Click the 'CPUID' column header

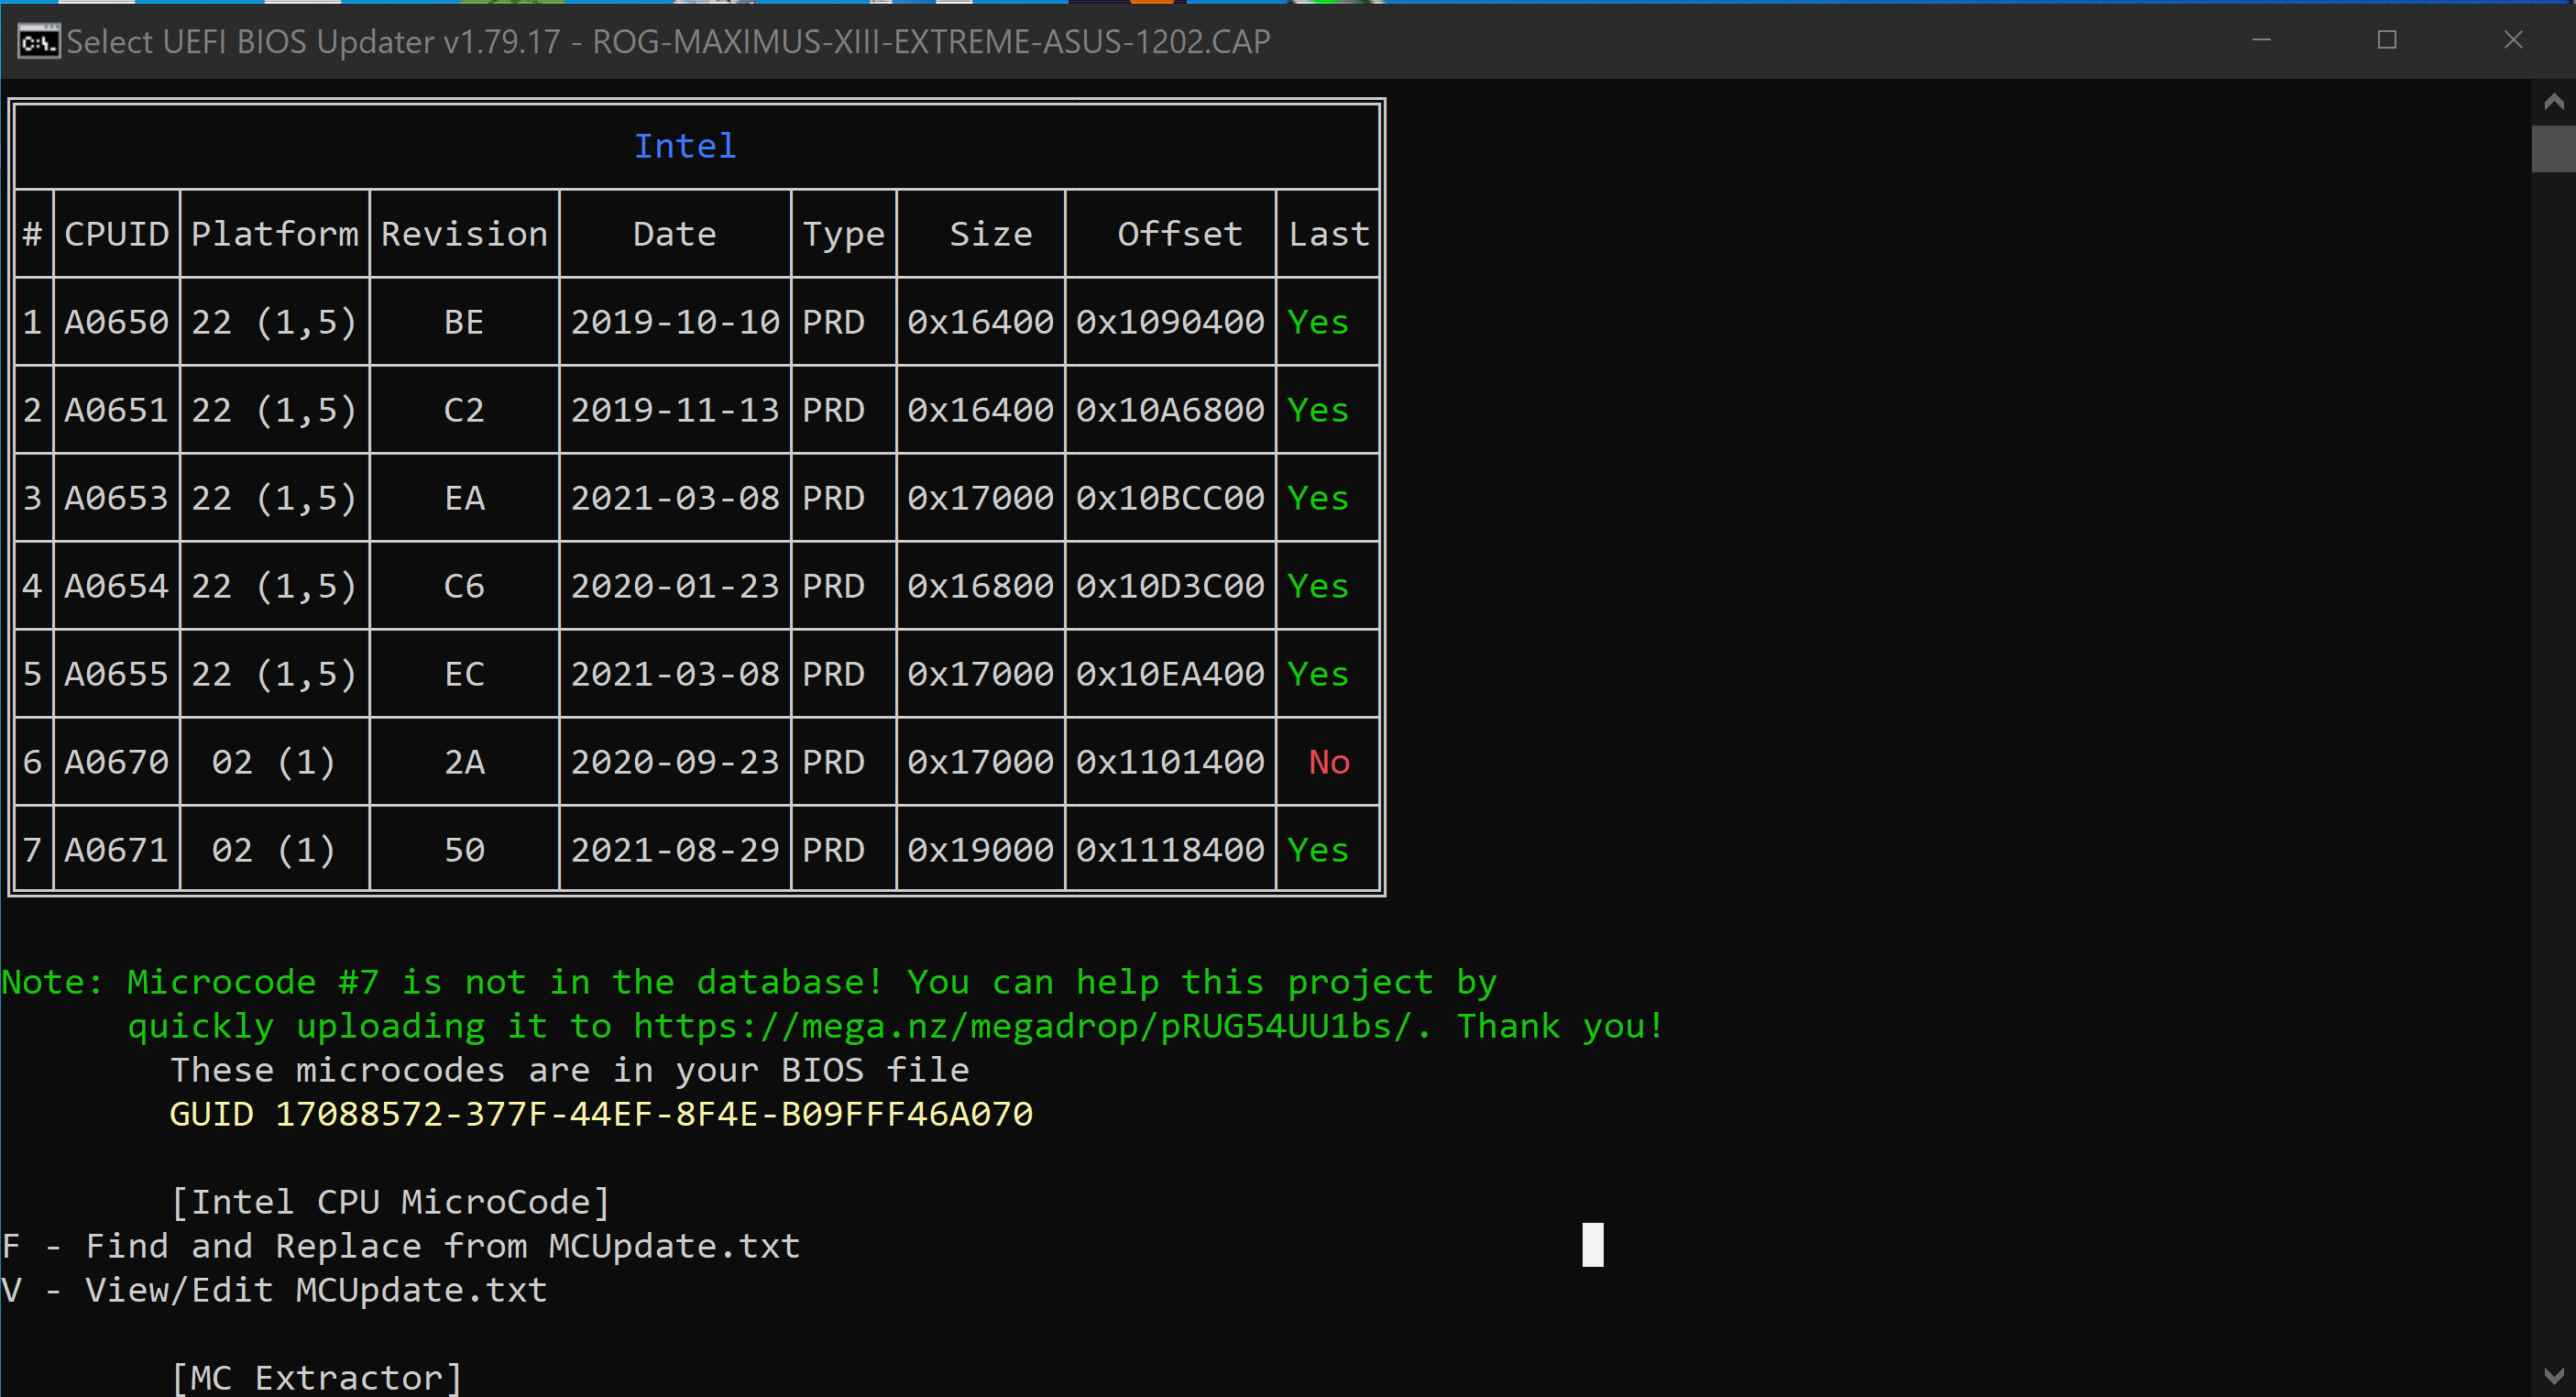tap(117, 234)
